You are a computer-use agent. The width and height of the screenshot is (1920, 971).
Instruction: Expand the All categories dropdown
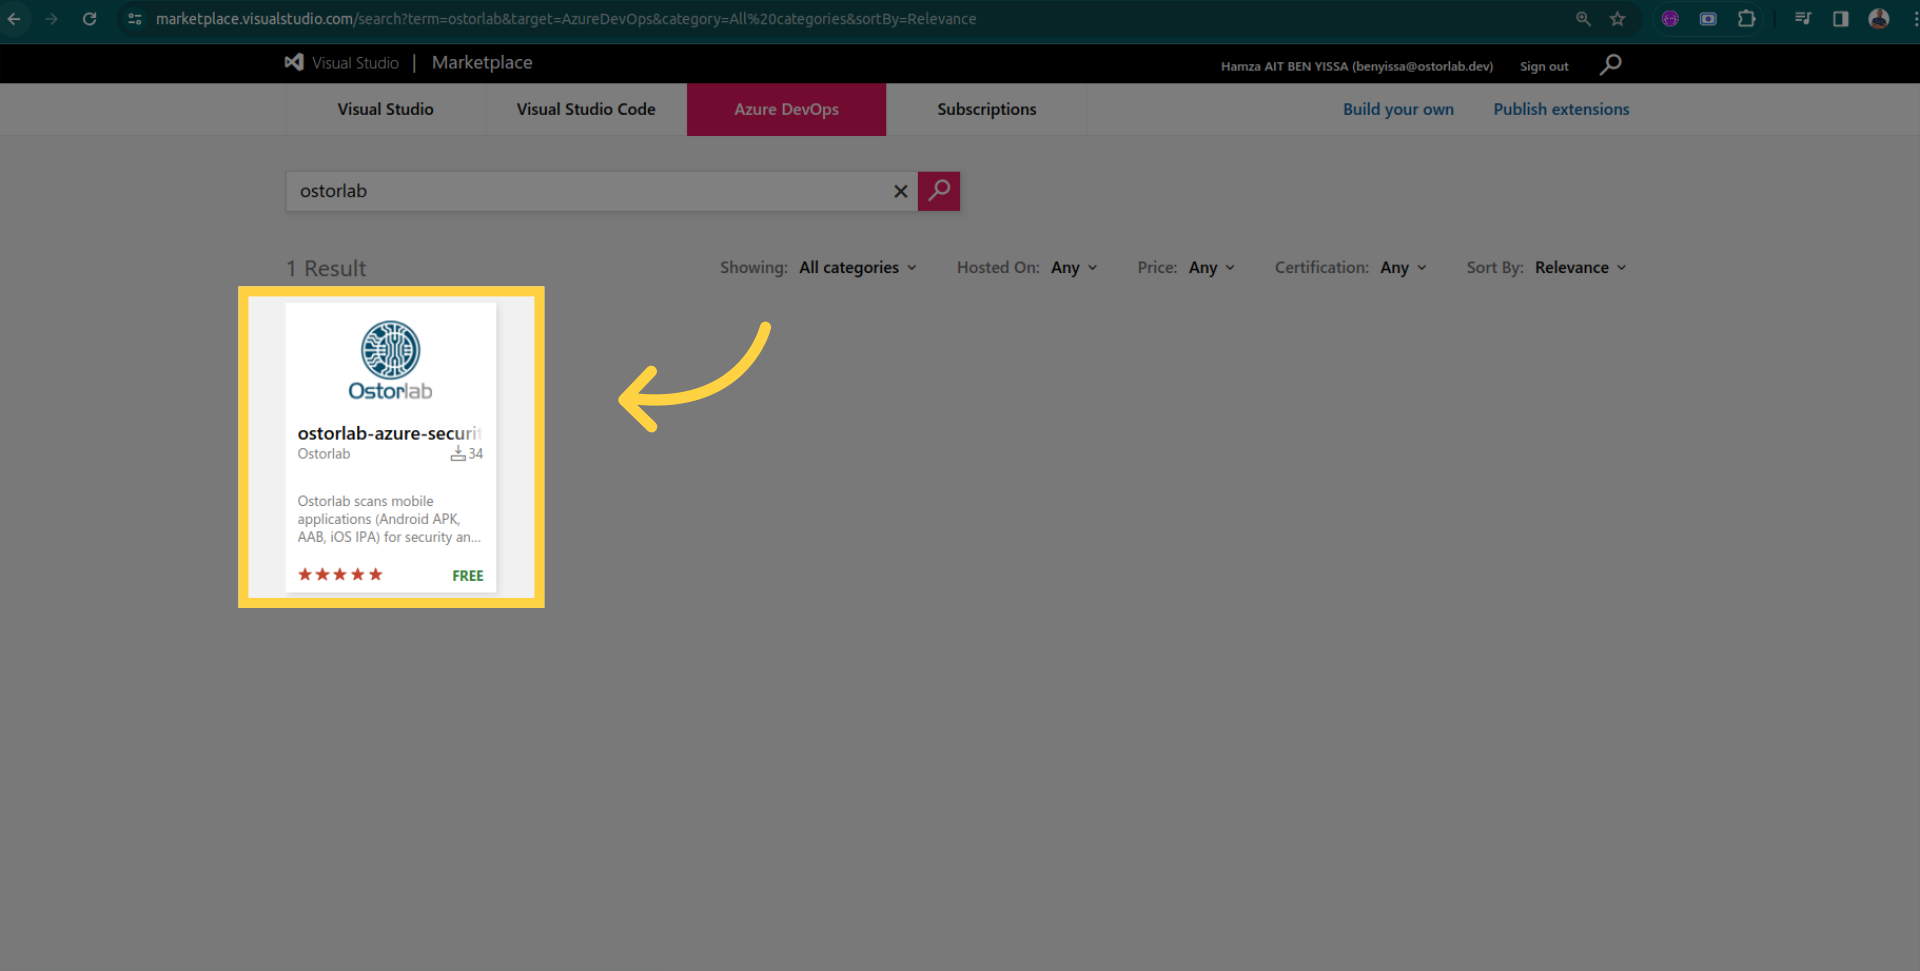click(x=857, y=268)
